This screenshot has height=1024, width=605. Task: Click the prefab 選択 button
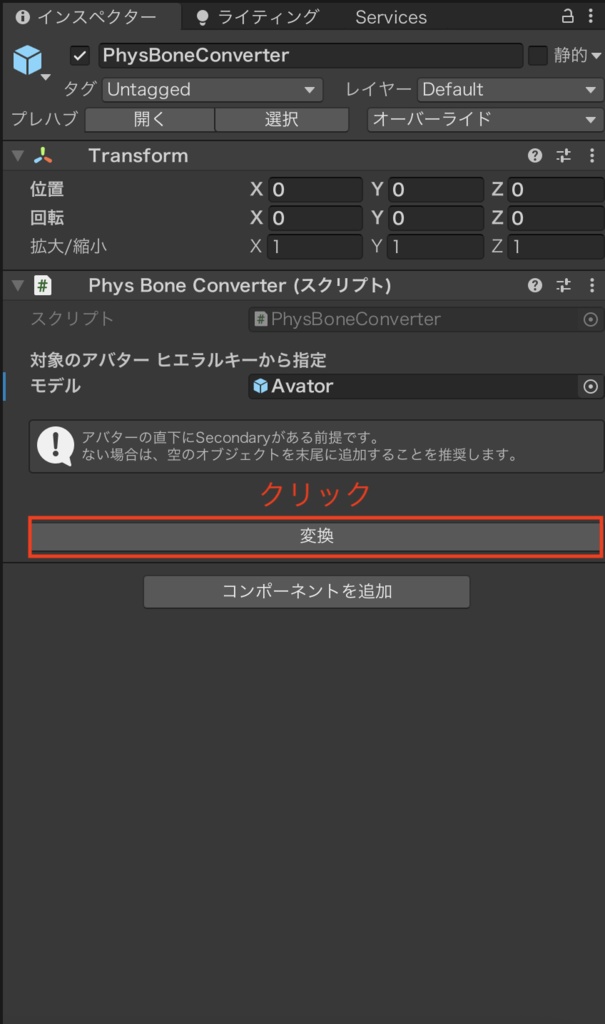282,120
